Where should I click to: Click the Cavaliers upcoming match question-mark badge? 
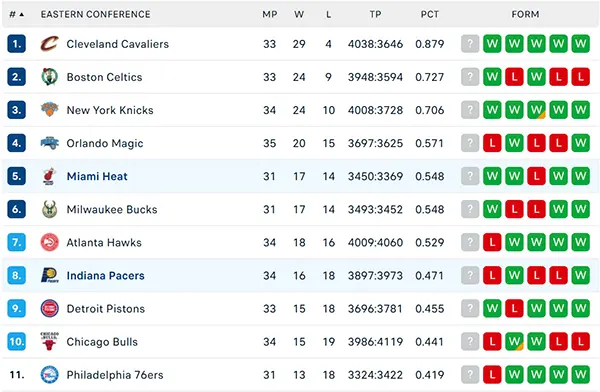[x=470, y=44]
